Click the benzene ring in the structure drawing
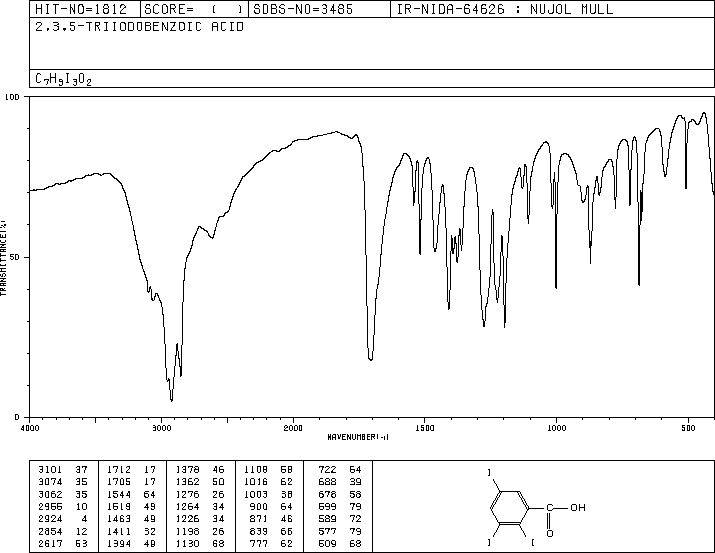 510,507
